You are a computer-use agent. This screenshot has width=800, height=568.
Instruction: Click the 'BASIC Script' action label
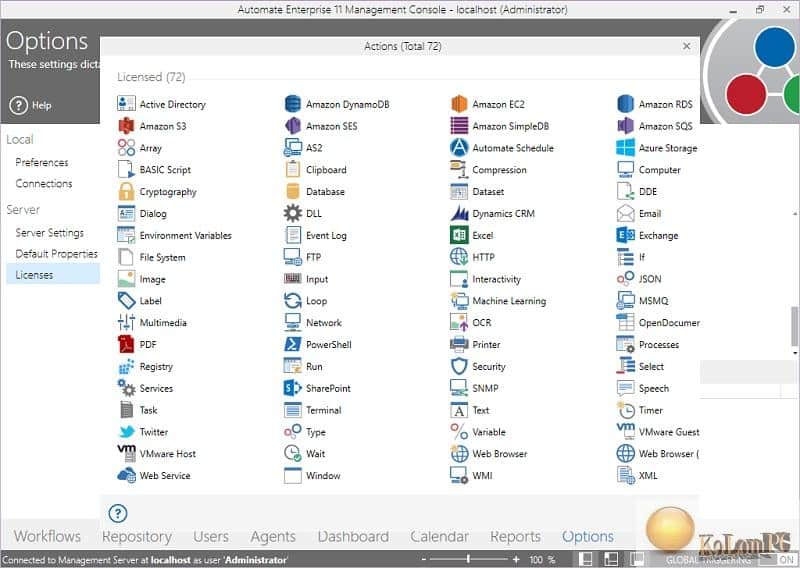tap(165, 170)
